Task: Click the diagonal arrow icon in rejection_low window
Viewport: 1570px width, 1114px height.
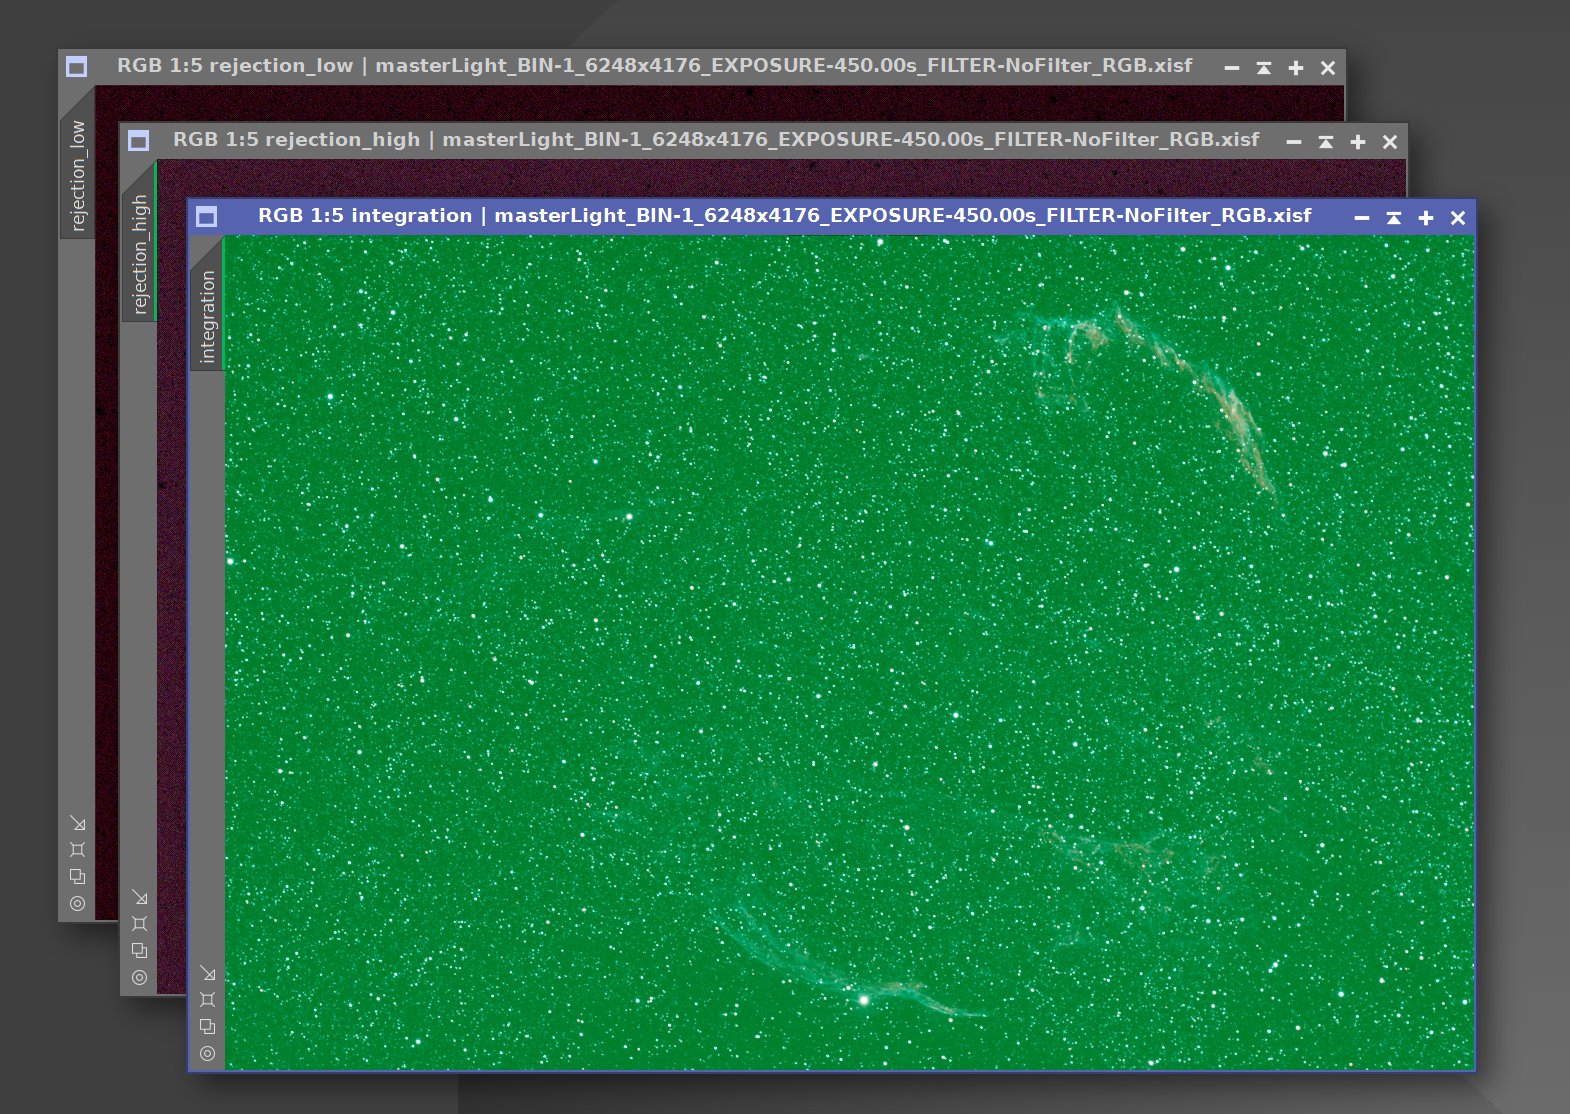Action: (77, 823)
